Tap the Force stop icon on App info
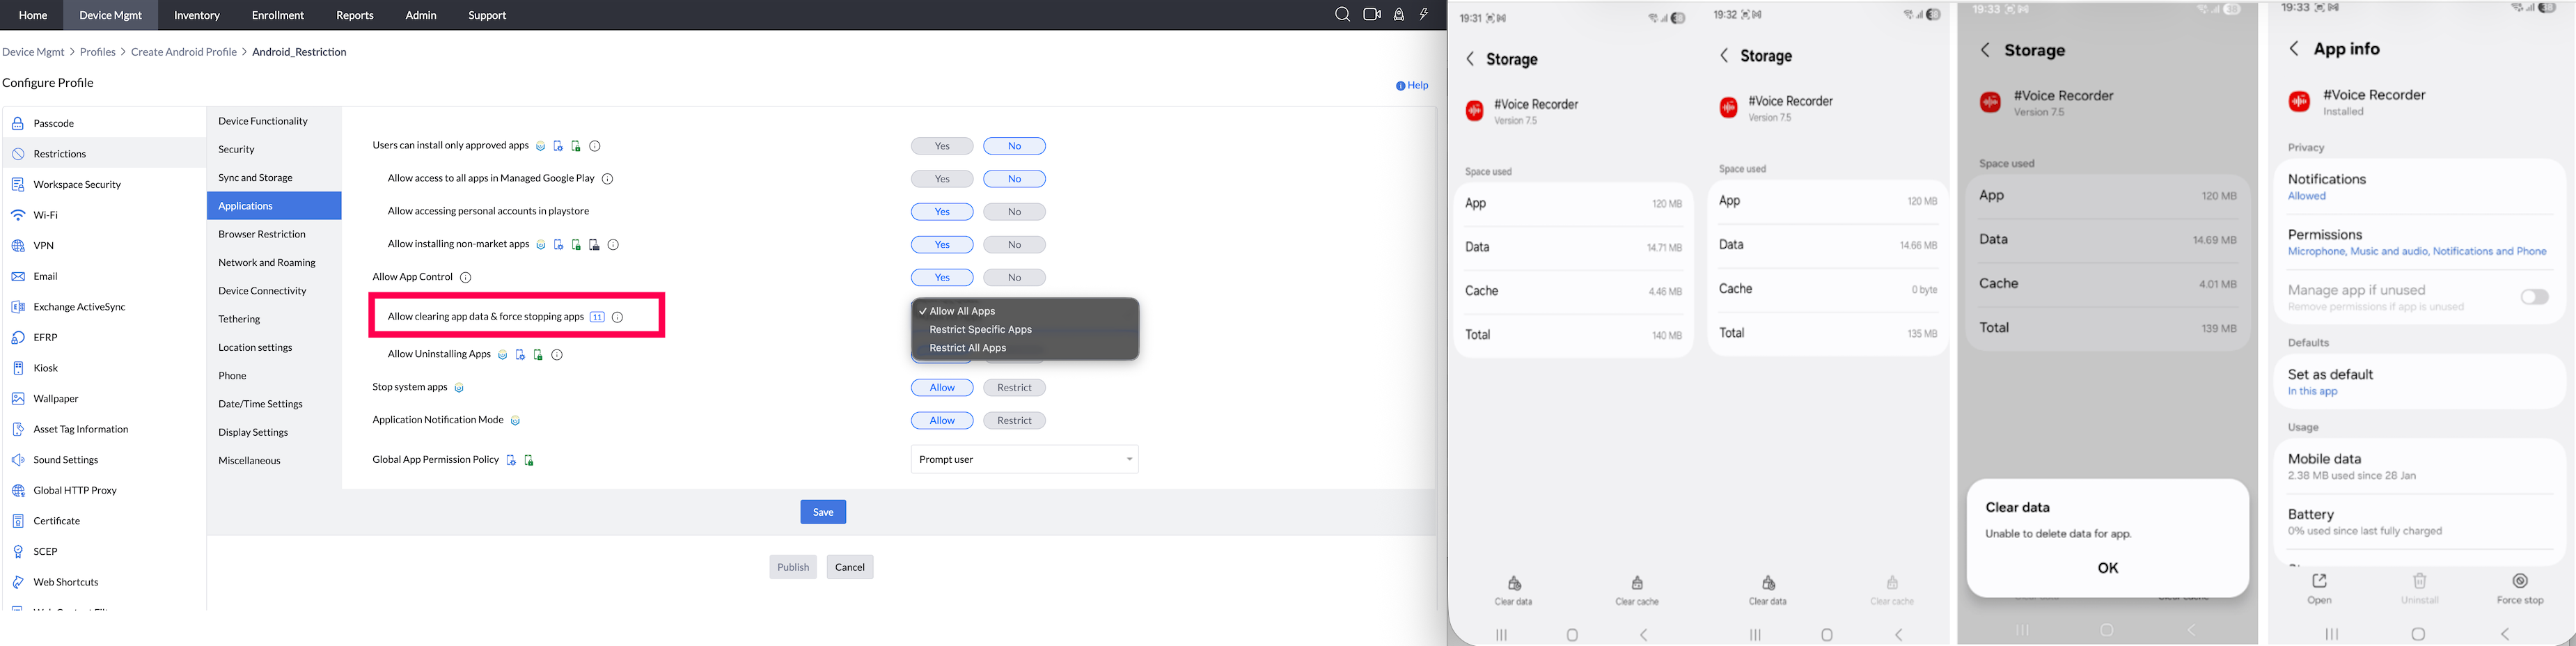The width and height of the screenshot is (2576, 646). tap(2519, 583)
